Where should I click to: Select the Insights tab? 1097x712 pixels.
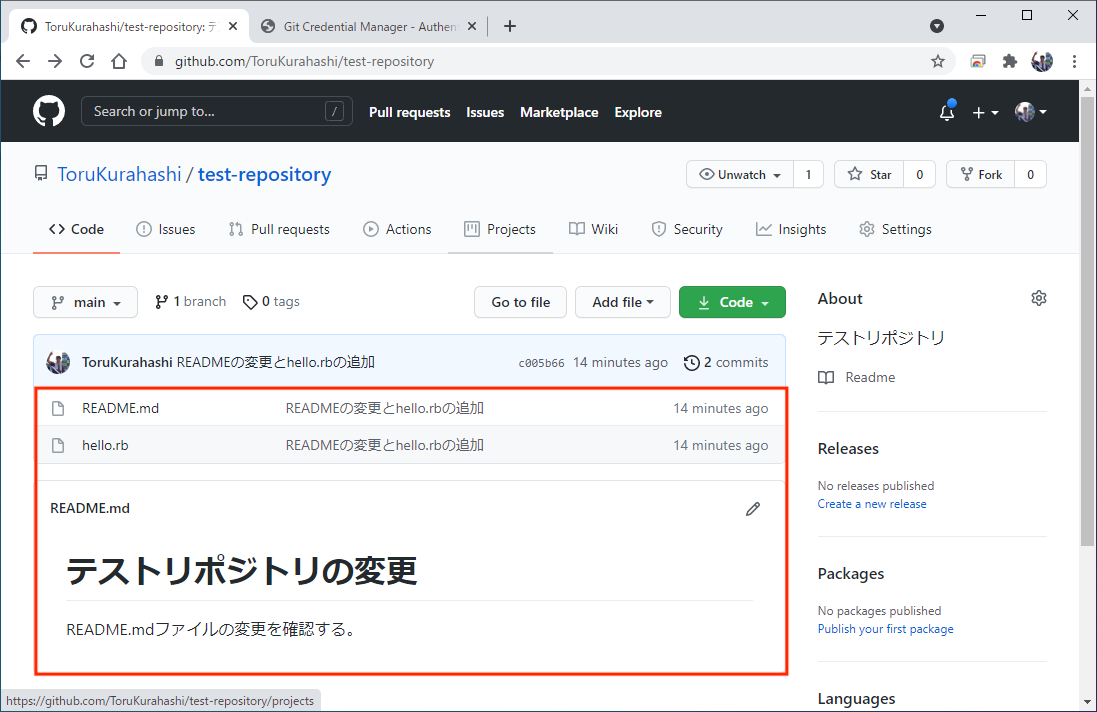[791, 229]
